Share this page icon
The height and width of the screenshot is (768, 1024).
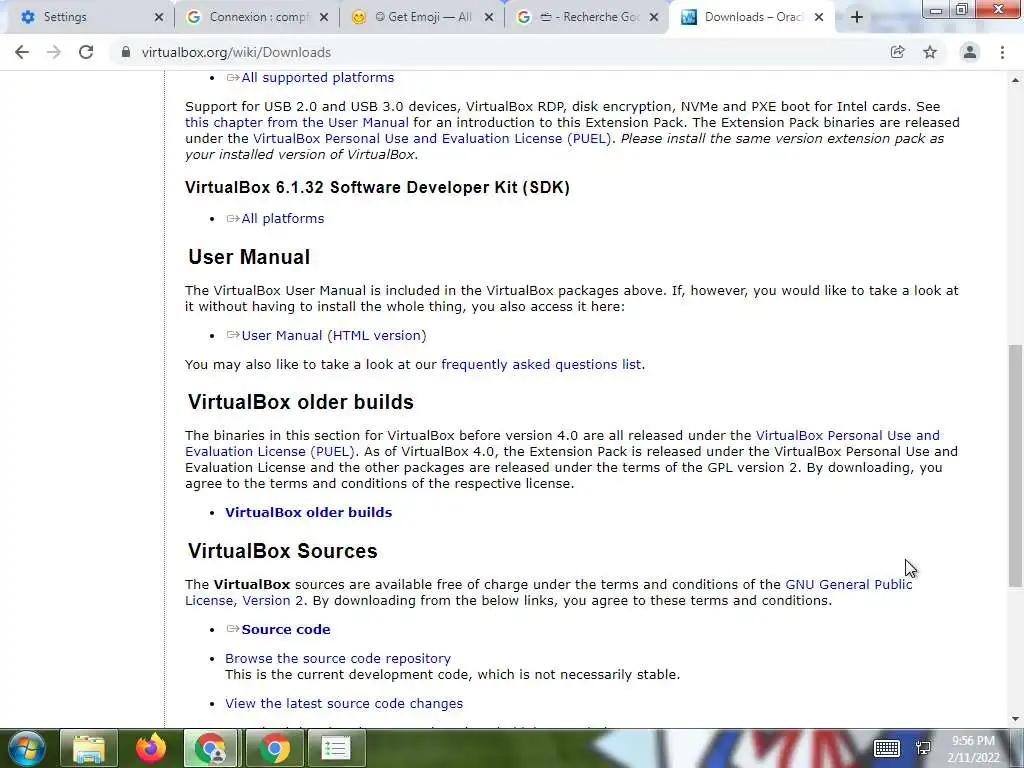tap(898, 52)
